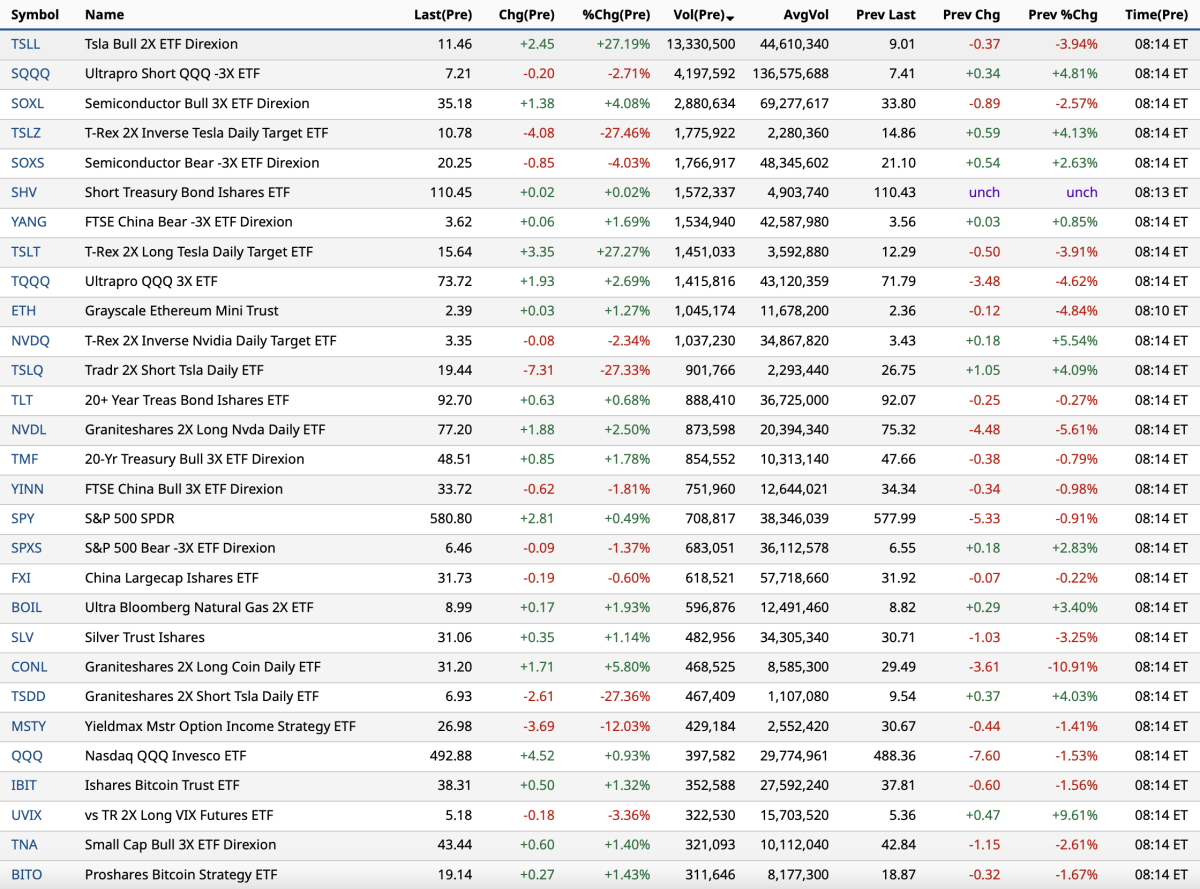The image size is (1200, 889).
Task: Click the BITO ticker link
Action: click(26, 874)
